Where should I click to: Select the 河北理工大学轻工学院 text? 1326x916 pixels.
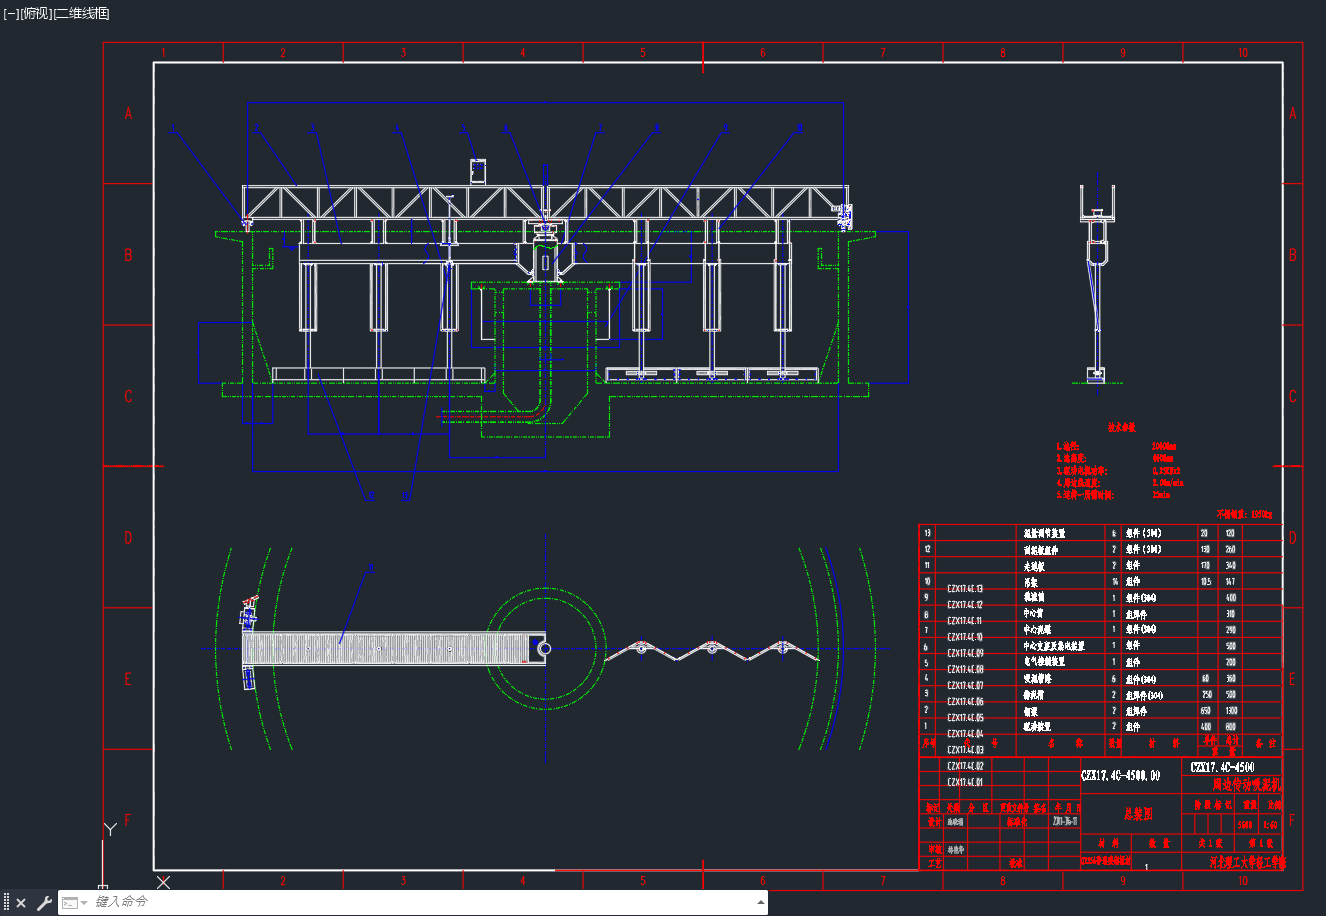pyautogui.click(x=1247, y=861)
